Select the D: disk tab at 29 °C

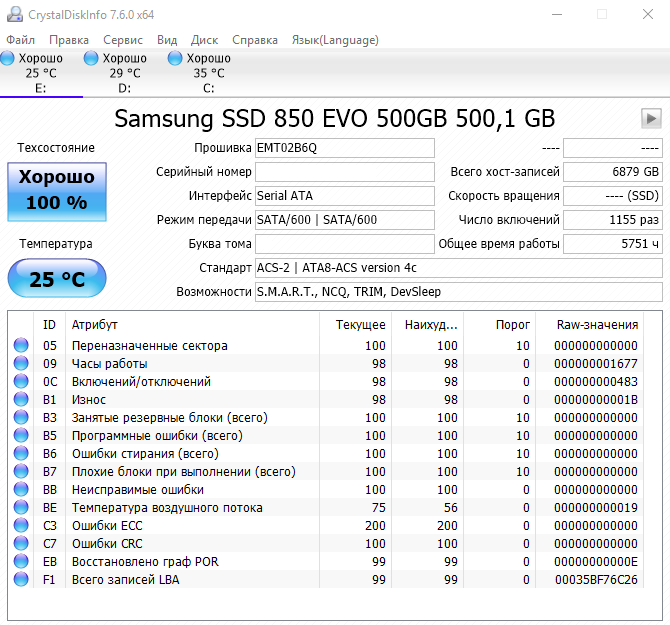124,73
